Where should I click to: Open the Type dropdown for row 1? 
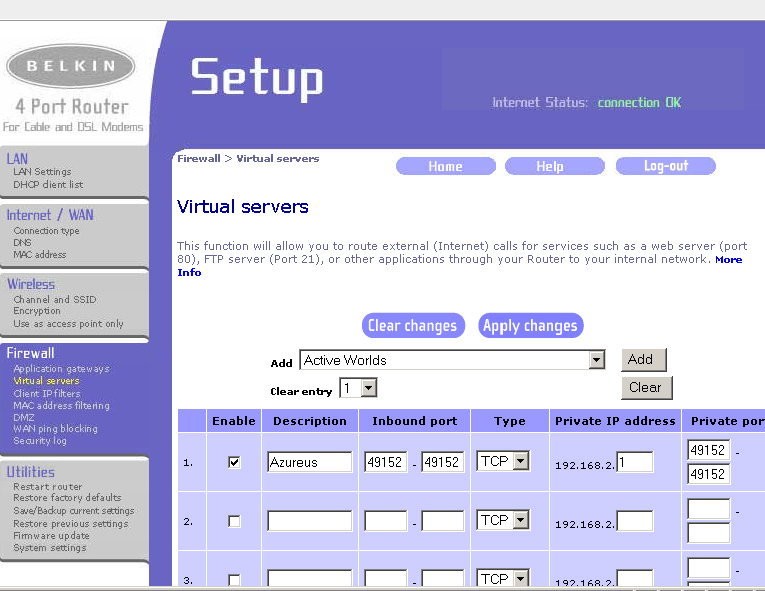(x=520, y=461)
